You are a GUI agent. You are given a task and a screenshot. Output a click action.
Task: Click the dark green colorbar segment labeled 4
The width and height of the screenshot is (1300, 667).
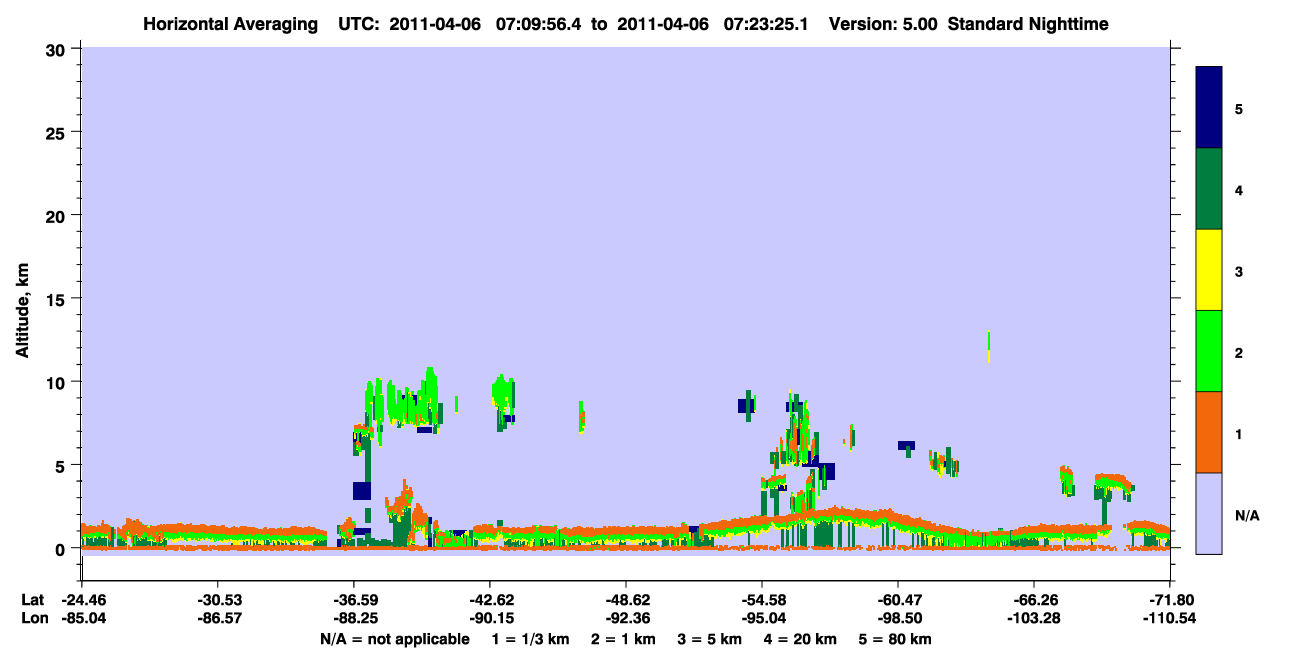click(x=1209, y=189)
